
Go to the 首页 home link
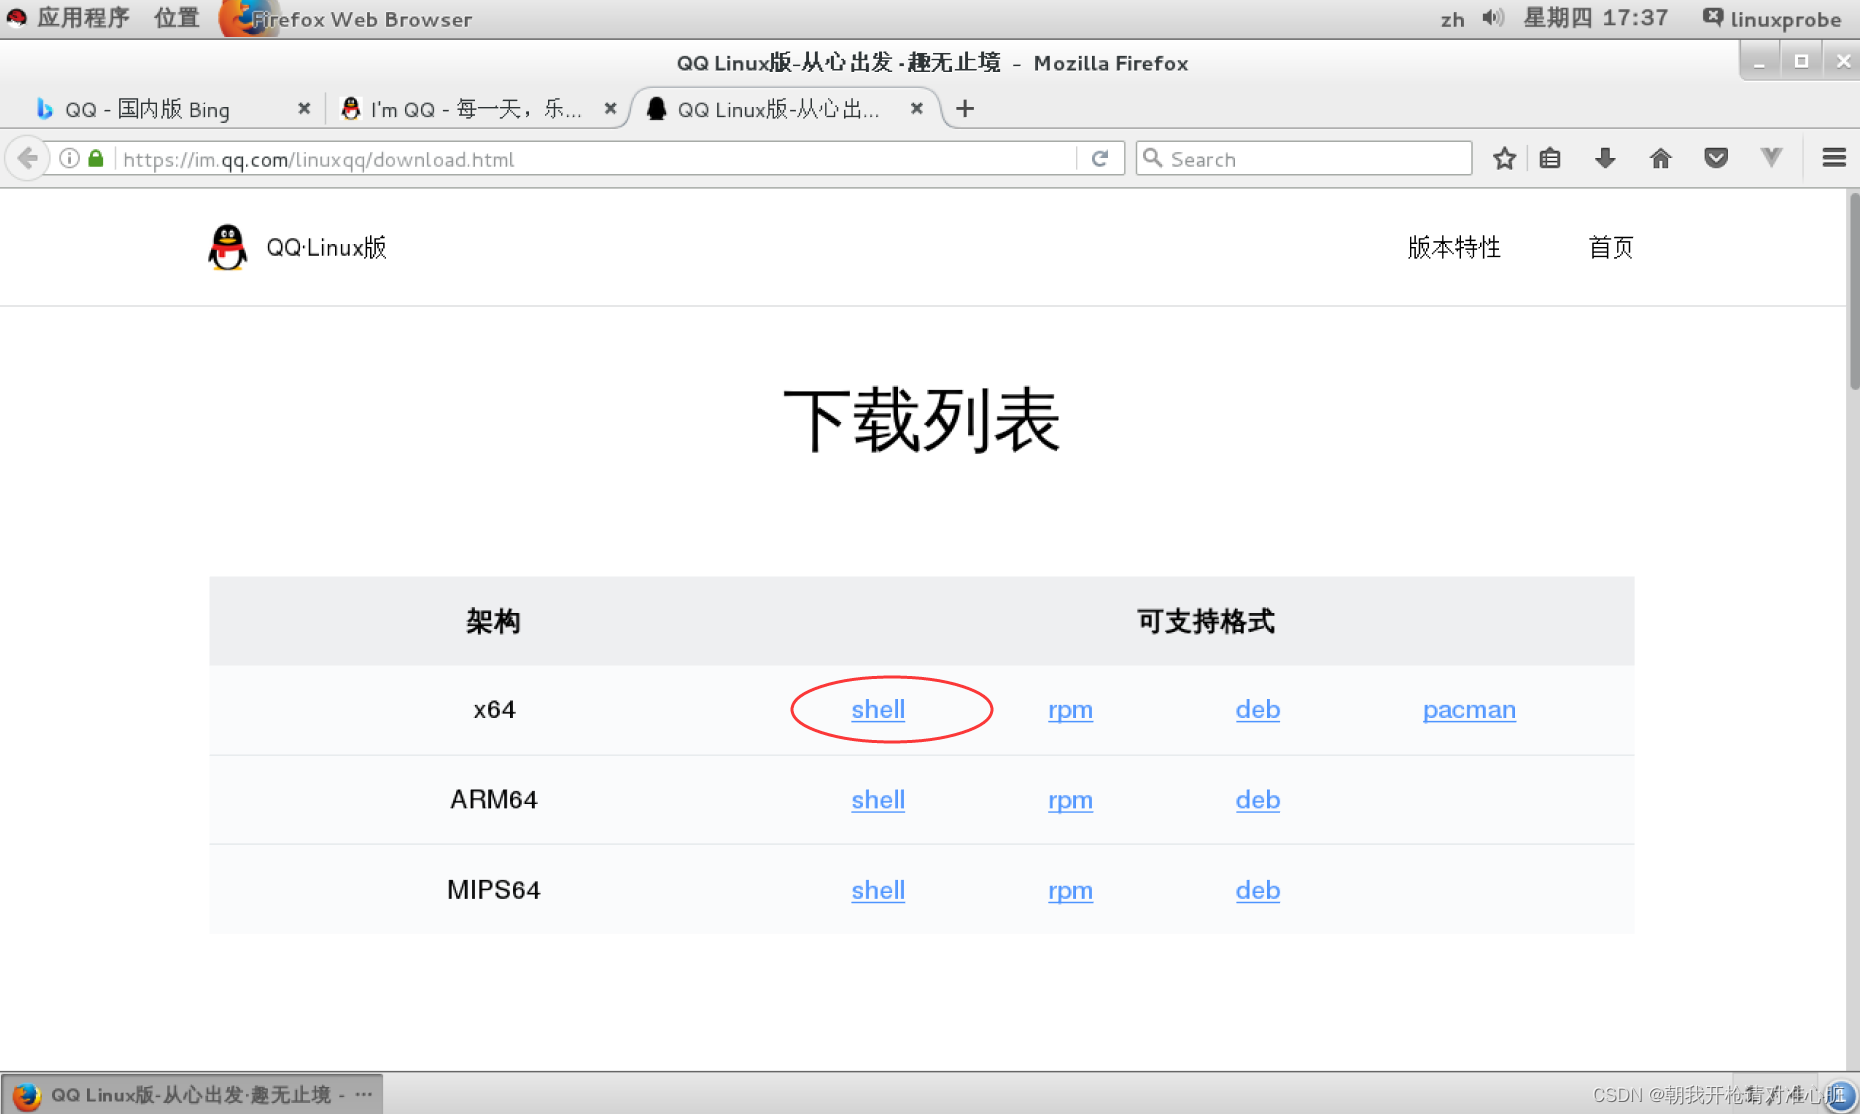[1611, 247]
